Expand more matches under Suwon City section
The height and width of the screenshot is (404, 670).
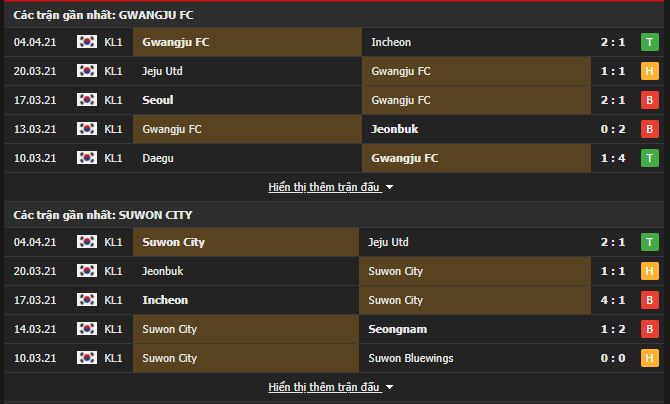tap(324, 387)
